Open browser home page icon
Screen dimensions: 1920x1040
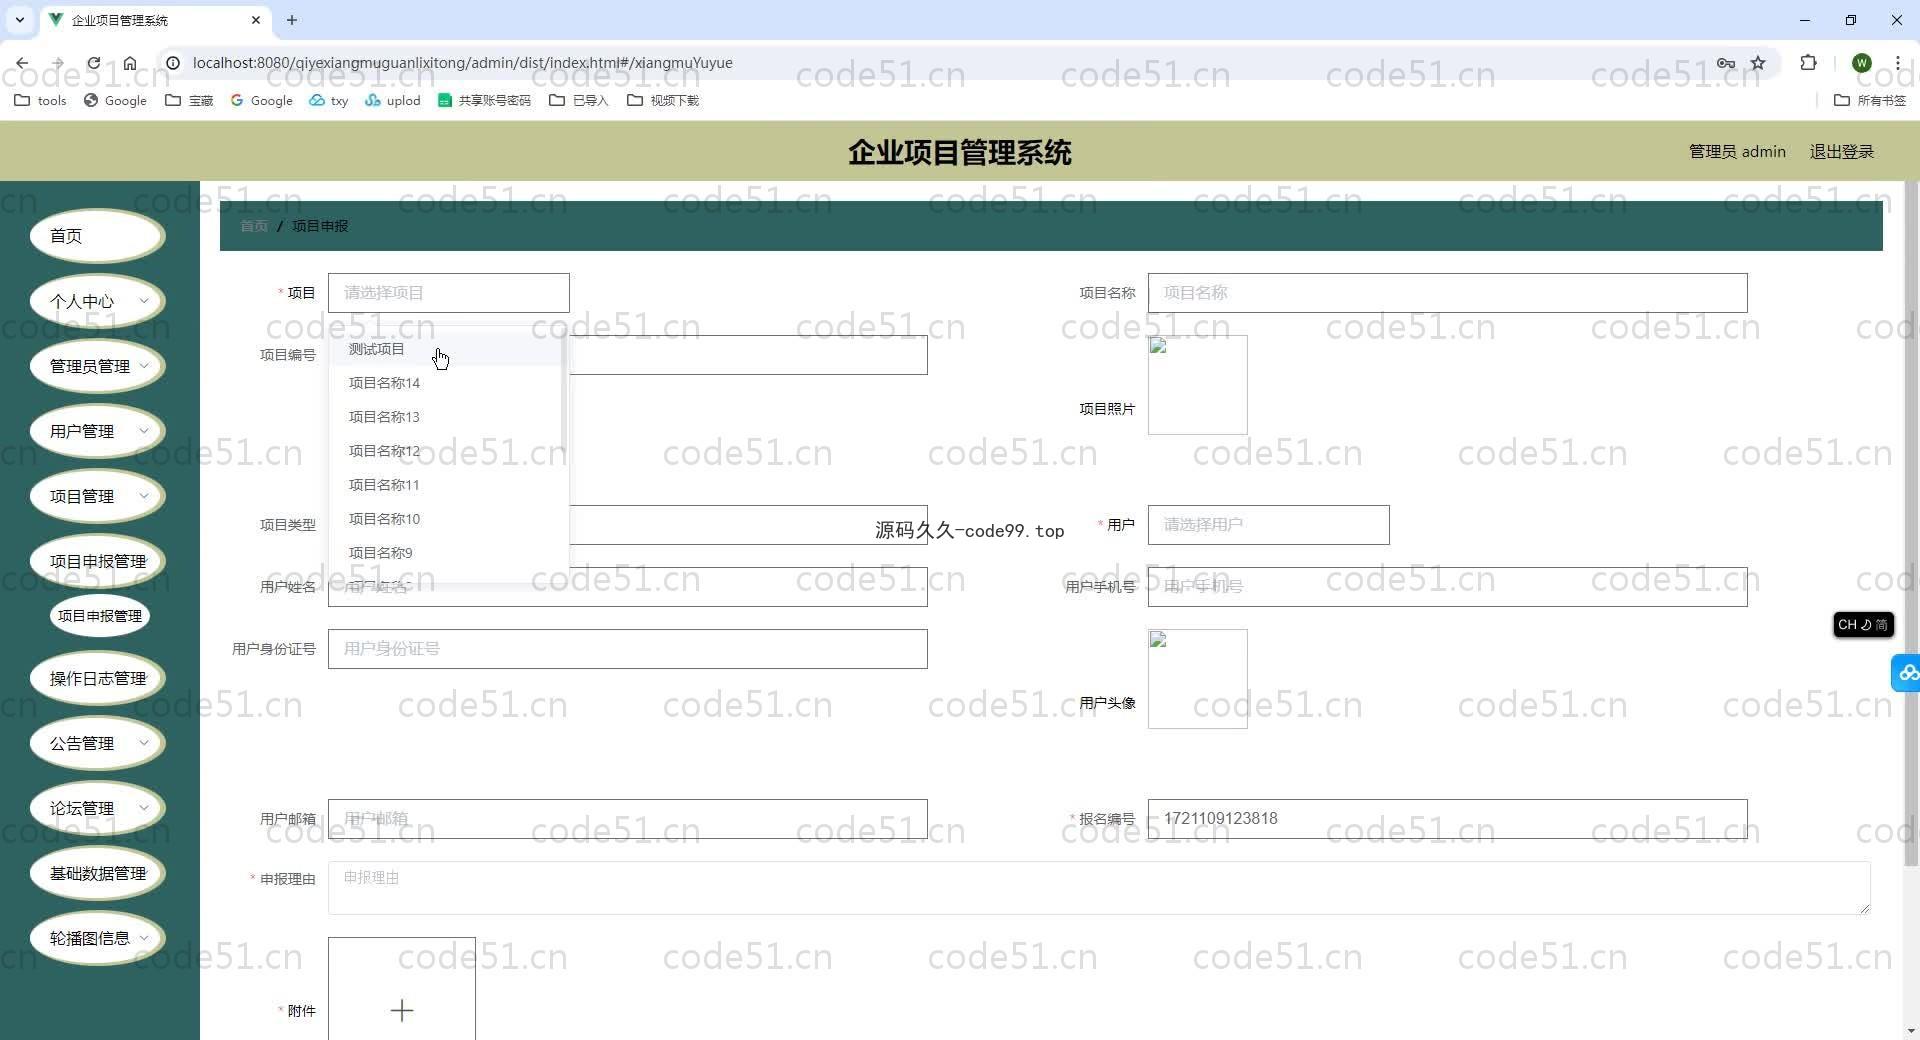(x=130, y=63)
